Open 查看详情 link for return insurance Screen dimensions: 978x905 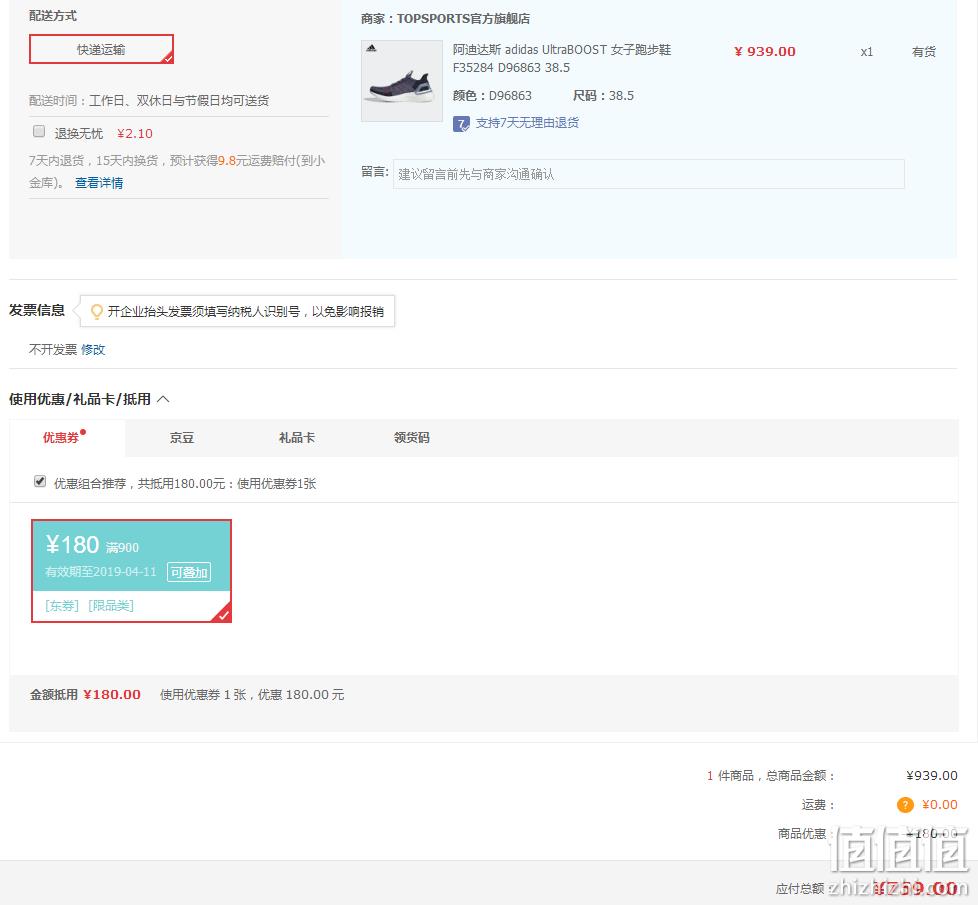click(x=99, y=183)
